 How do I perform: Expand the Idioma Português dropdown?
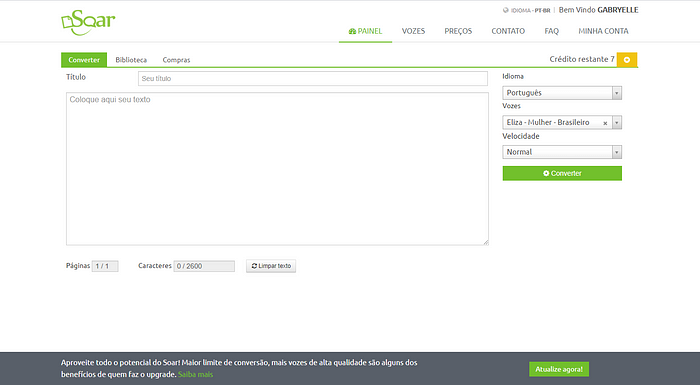tap(562, 93)
